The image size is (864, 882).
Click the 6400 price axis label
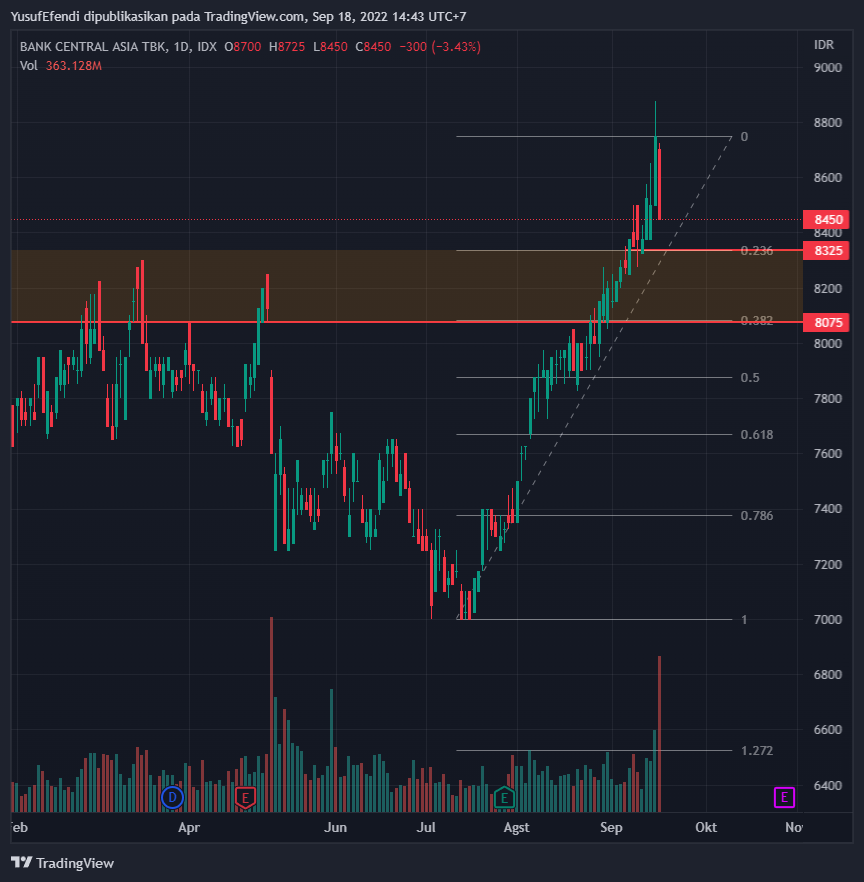(827, 786)
